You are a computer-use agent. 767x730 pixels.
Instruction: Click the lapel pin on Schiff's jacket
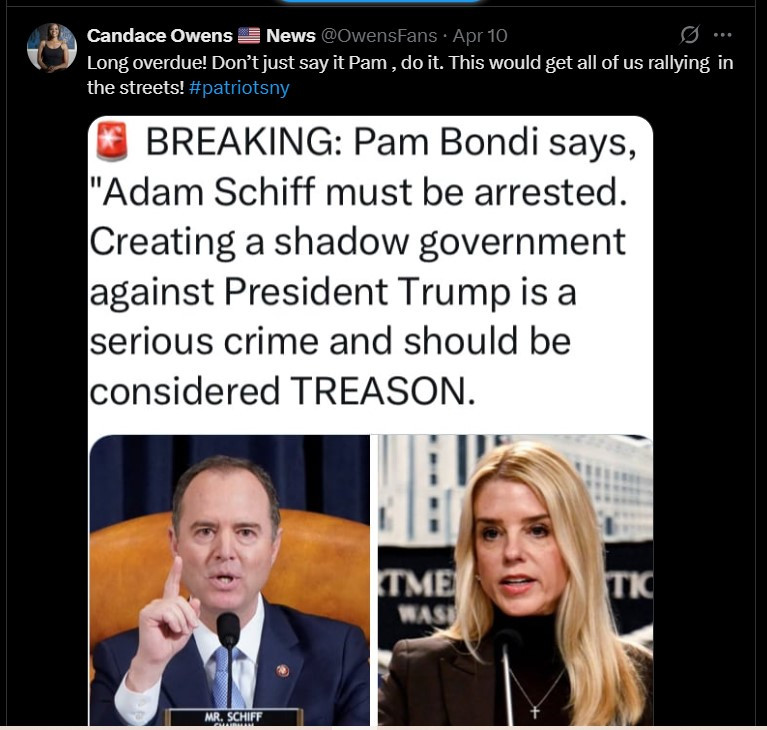282,670
